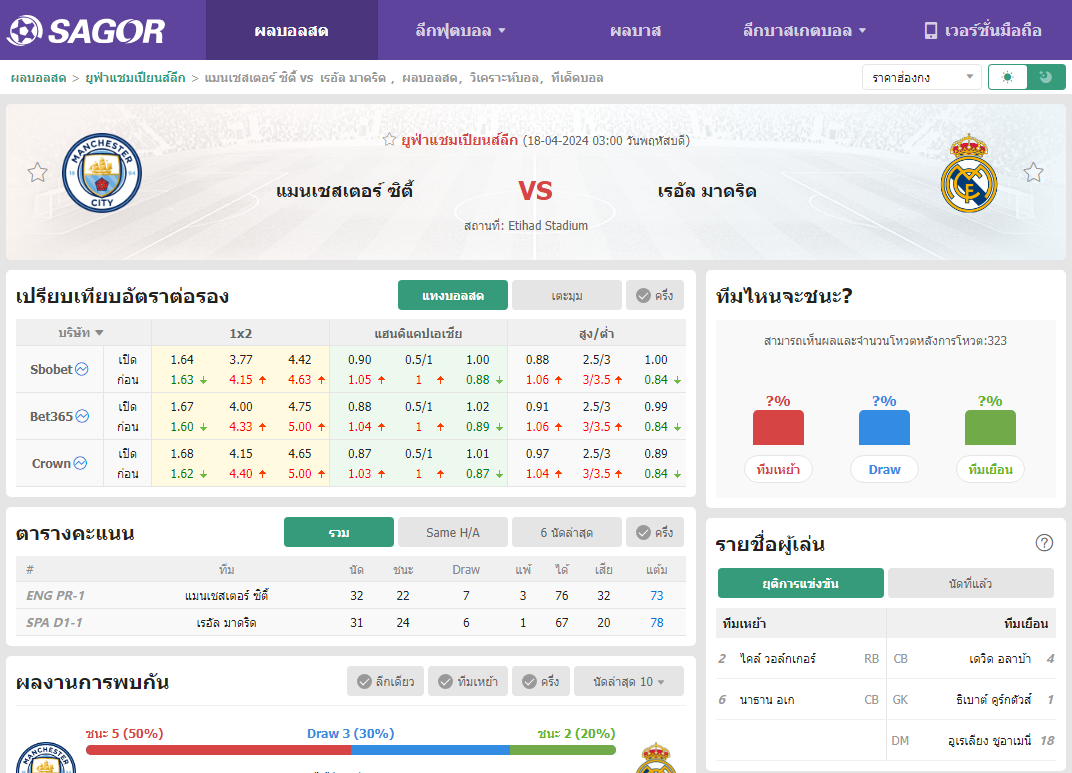Switch to light mode sun icon
Screen dimensions: 1072x773
pos(1007,77)
